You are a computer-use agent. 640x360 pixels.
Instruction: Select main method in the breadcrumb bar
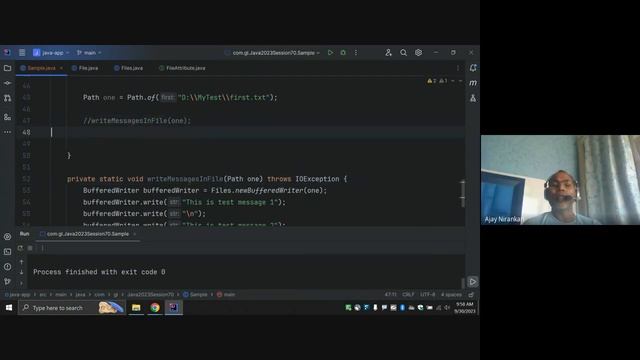tap(226, 294)
